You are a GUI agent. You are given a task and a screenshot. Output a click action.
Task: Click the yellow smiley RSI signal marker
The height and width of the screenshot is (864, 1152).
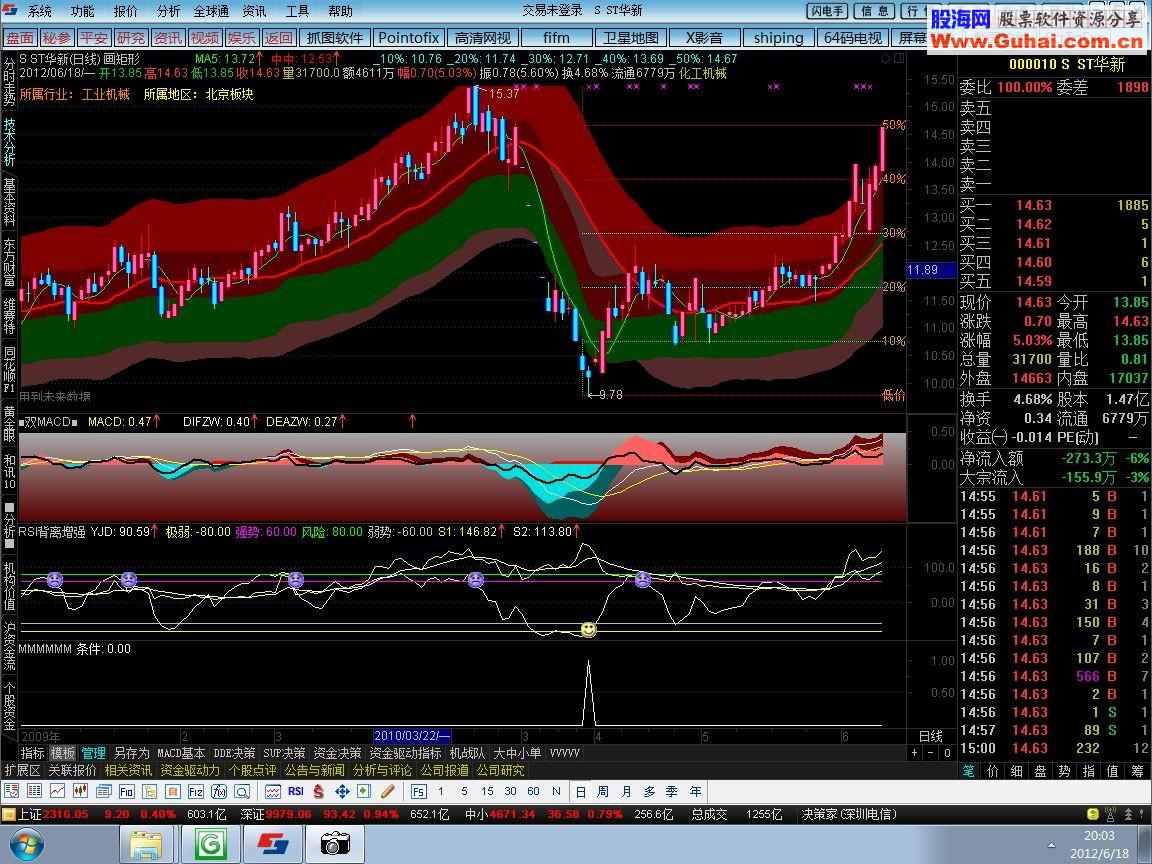click(x=588, y=630)
